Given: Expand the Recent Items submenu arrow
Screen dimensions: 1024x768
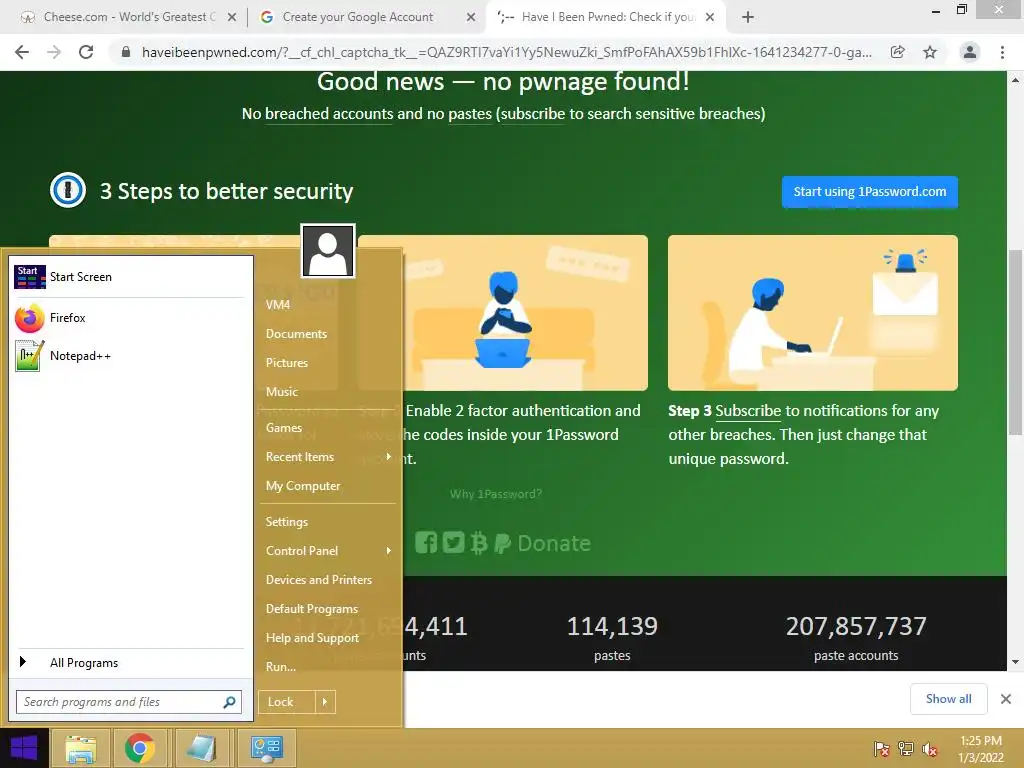Looking at the screenshot, I should tap(389, 456).
